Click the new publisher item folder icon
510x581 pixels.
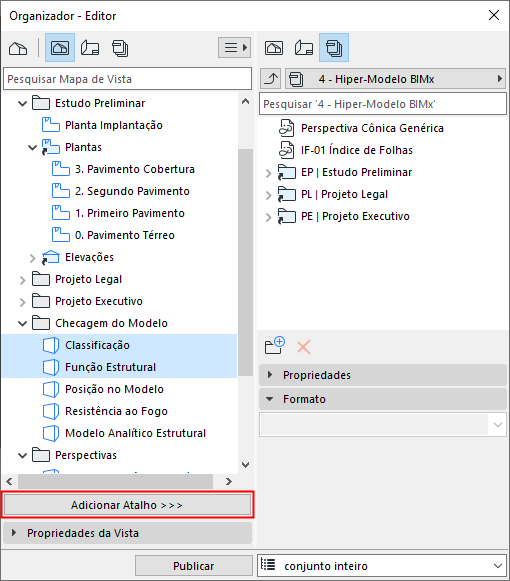[x=275, y=345]
